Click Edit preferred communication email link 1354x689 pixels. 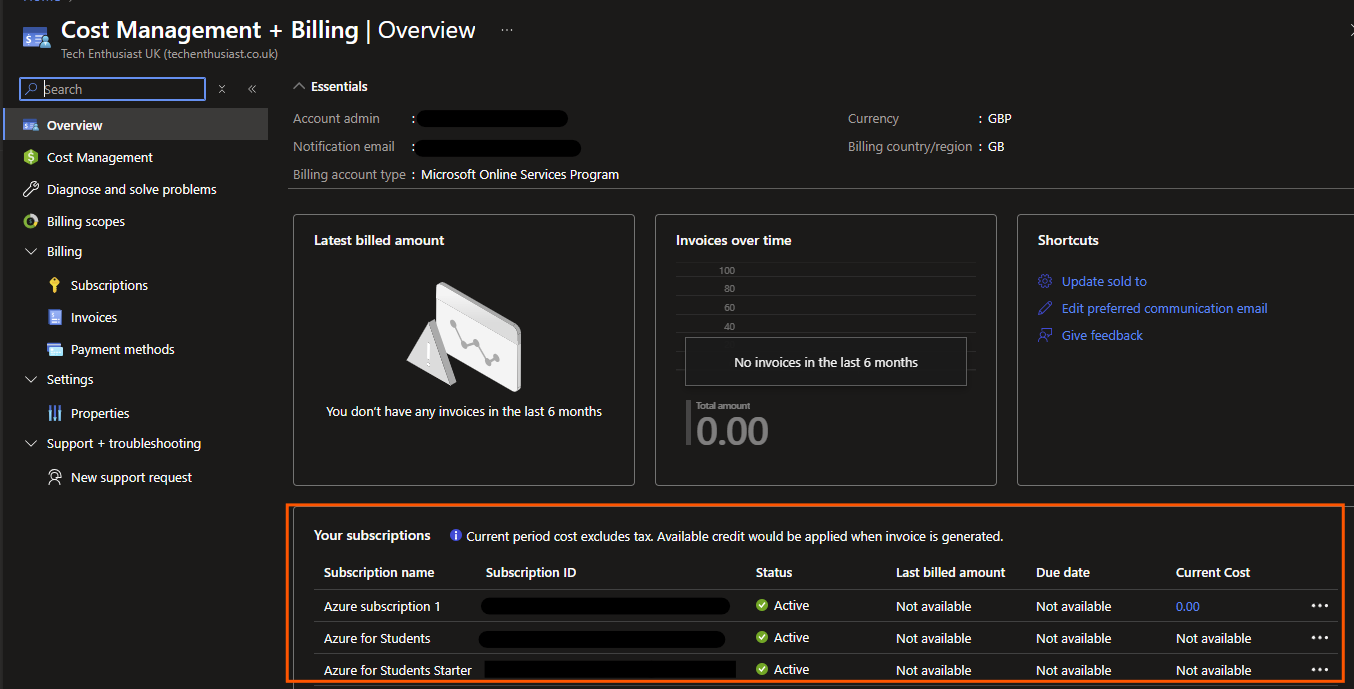pyautogui.click(x=1164, y=308)
